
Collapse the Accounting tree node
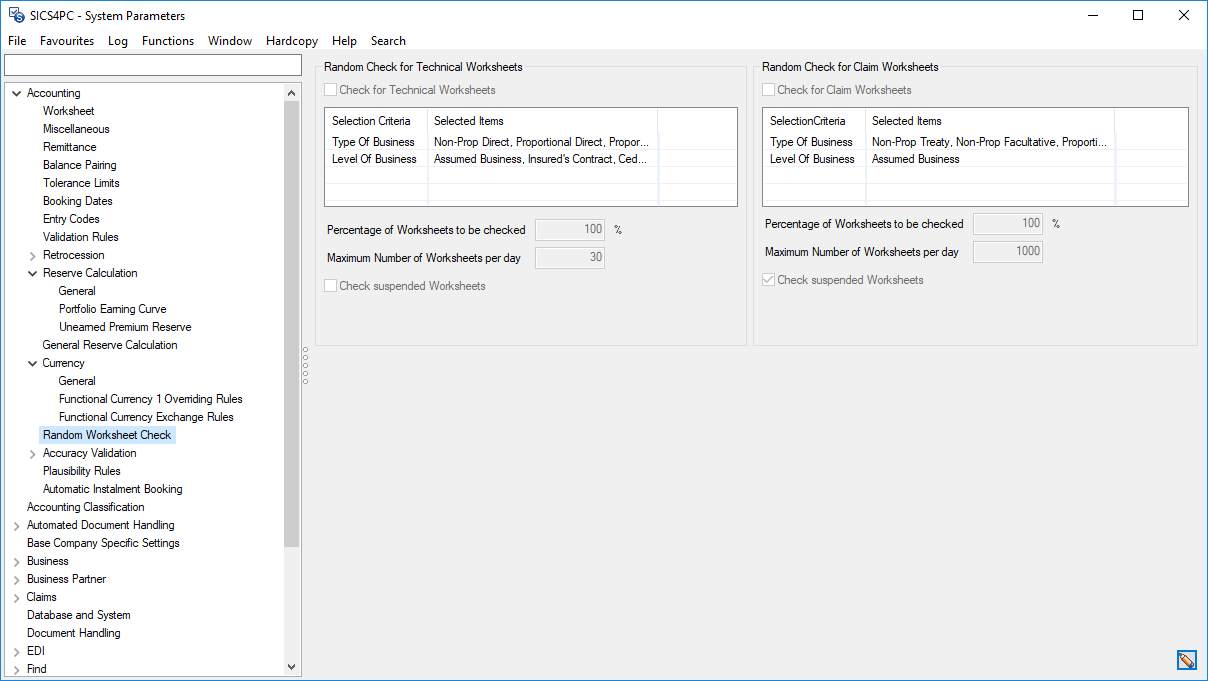16,92
